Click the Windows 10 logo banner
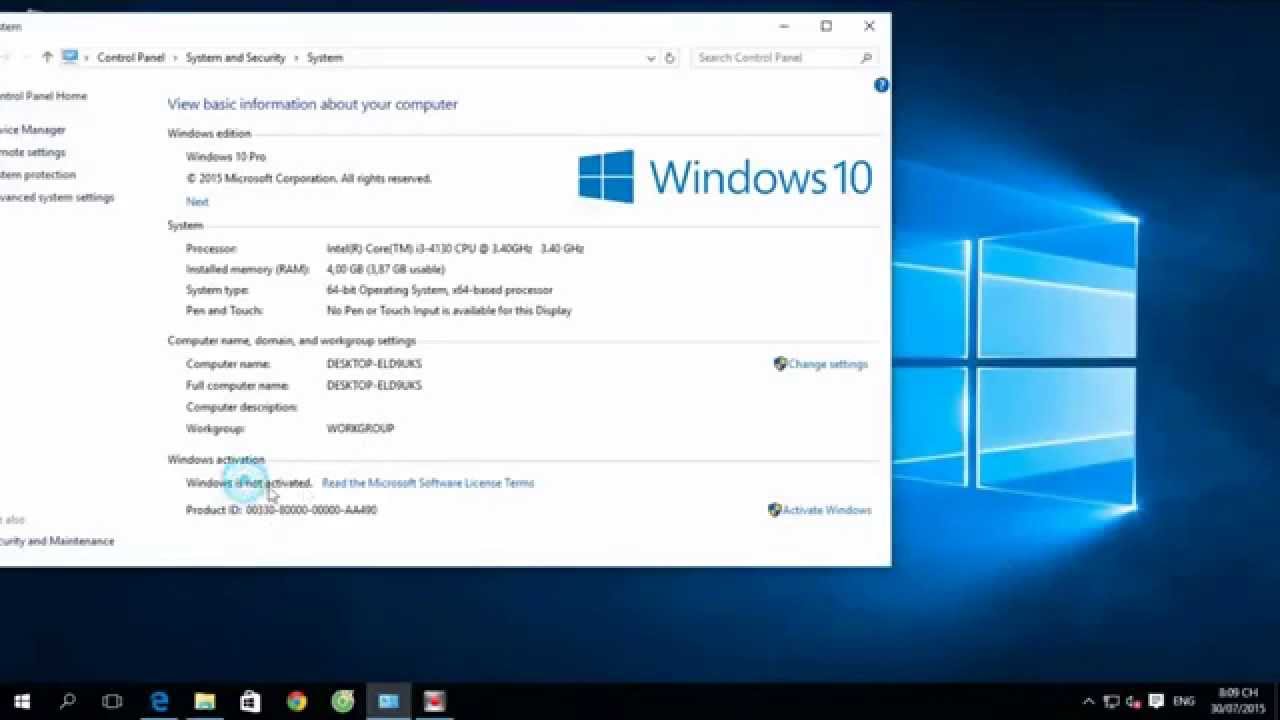 (x=725, y=177)
